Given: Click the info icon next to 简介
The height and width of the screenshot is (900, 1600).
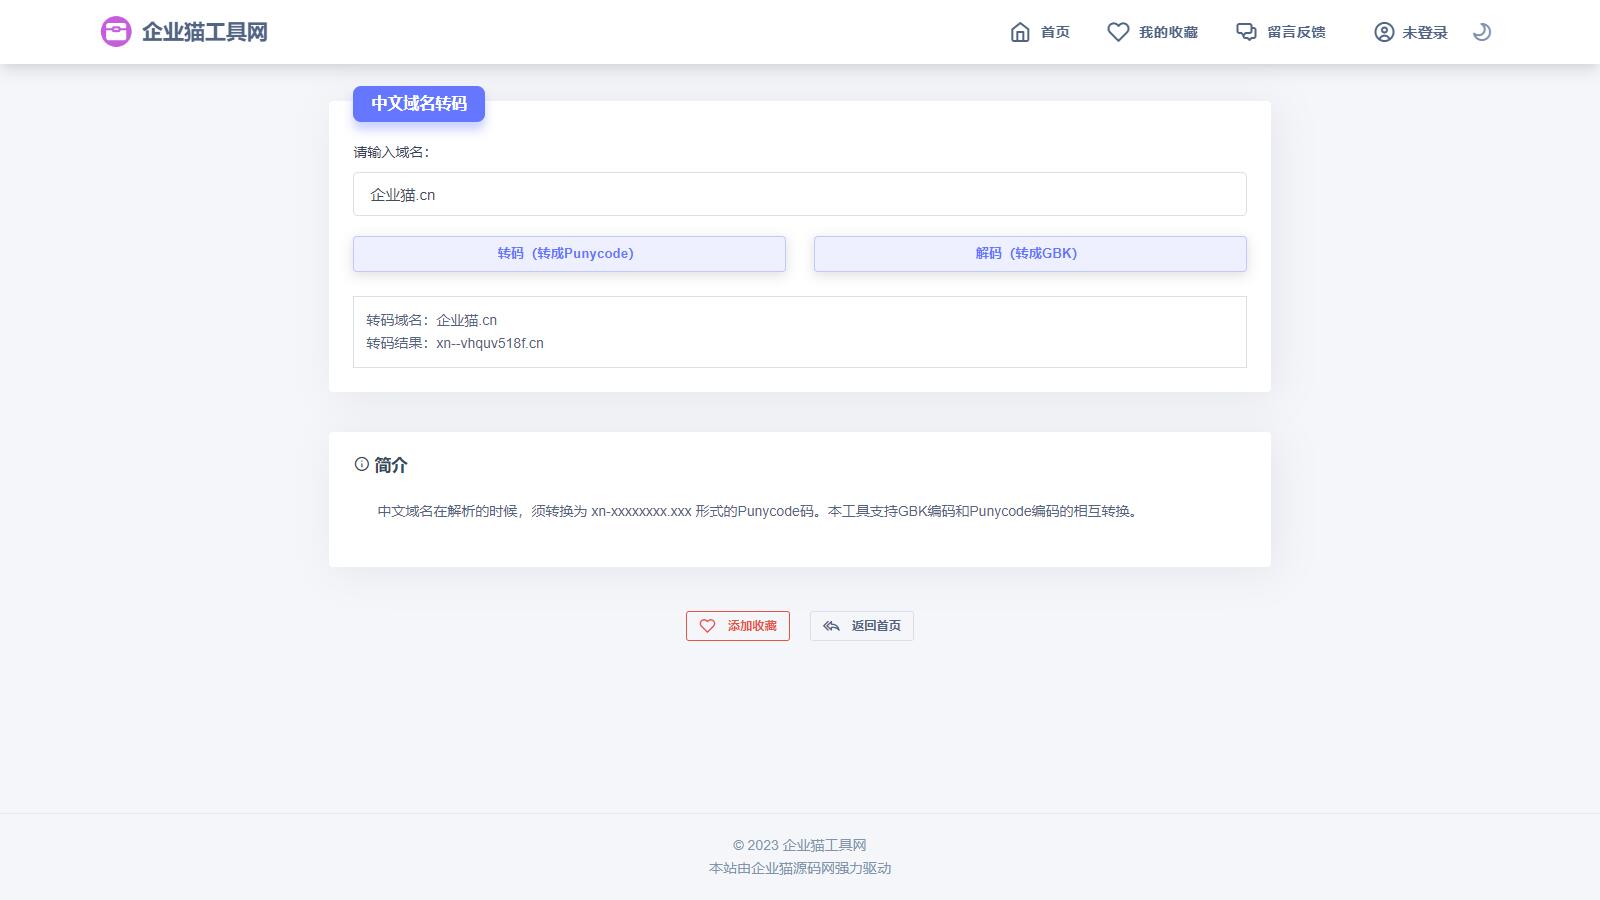Looking at the screenshot, I should [x=362, y=464].
